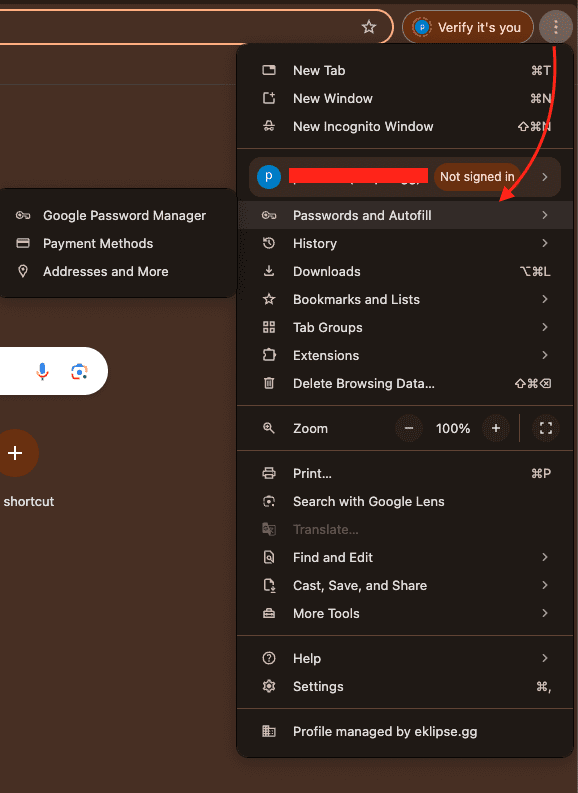This screenshot has height=793, width=578.
Task: Click the blue profile avatar P
Action: (269, 177)
